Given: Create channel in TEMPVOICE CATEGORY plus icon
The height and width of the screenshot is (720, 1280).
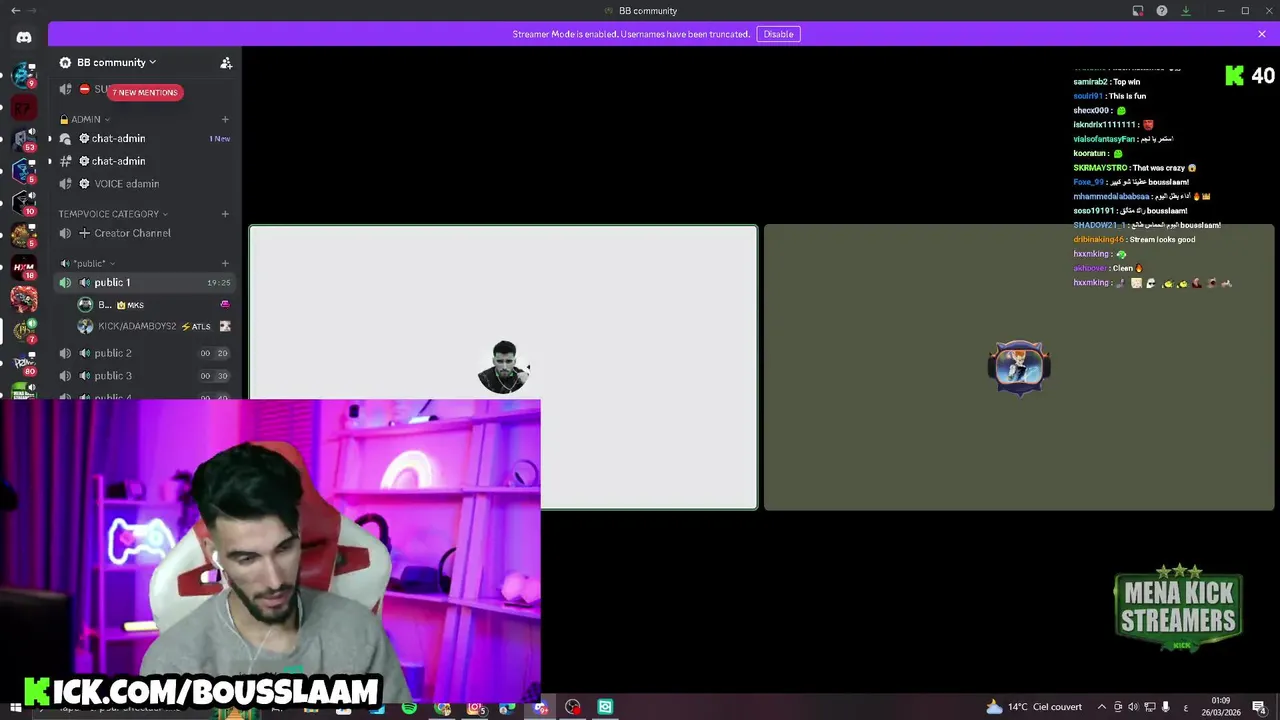Looking at the screenshot, I should pyautogui.click(x=225, y=214).
